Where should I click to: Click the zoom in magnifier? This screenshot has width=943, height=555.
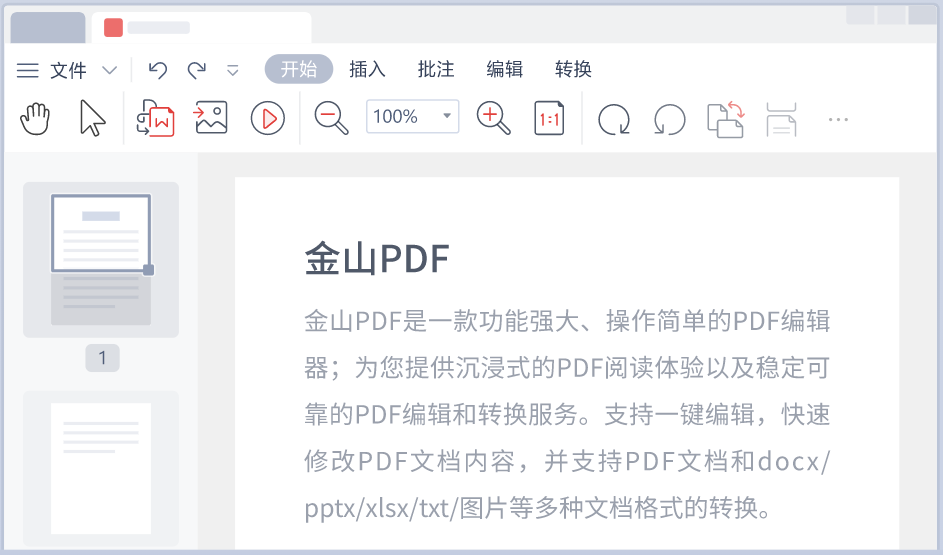coord(493,118)
